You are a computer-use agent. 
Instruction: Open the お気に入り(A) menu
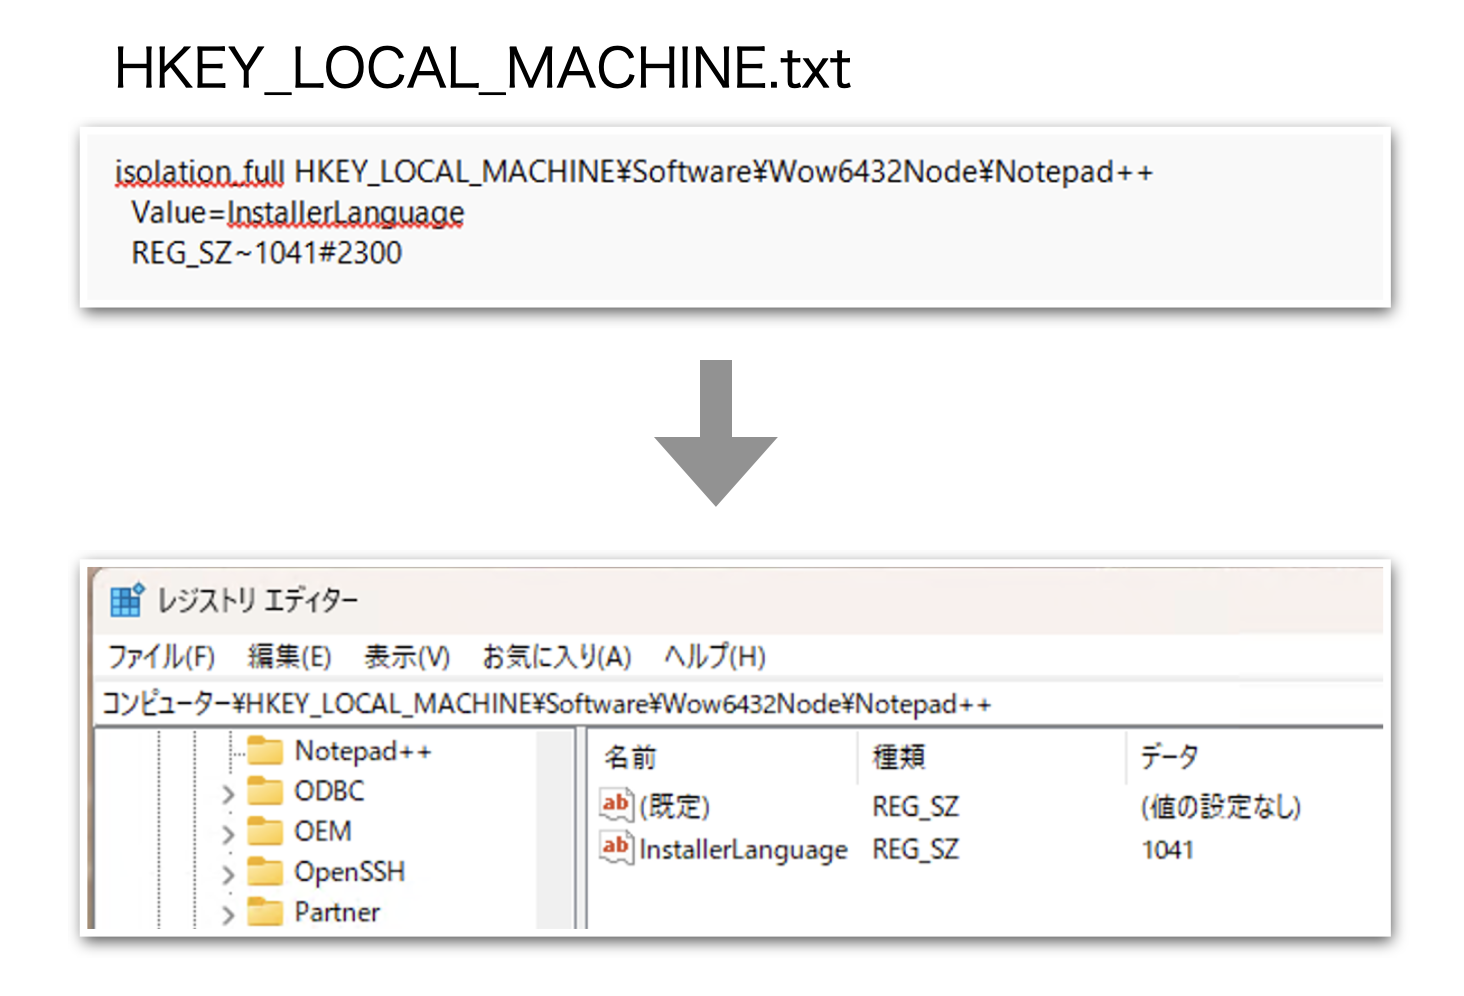[x=555, y=657]
